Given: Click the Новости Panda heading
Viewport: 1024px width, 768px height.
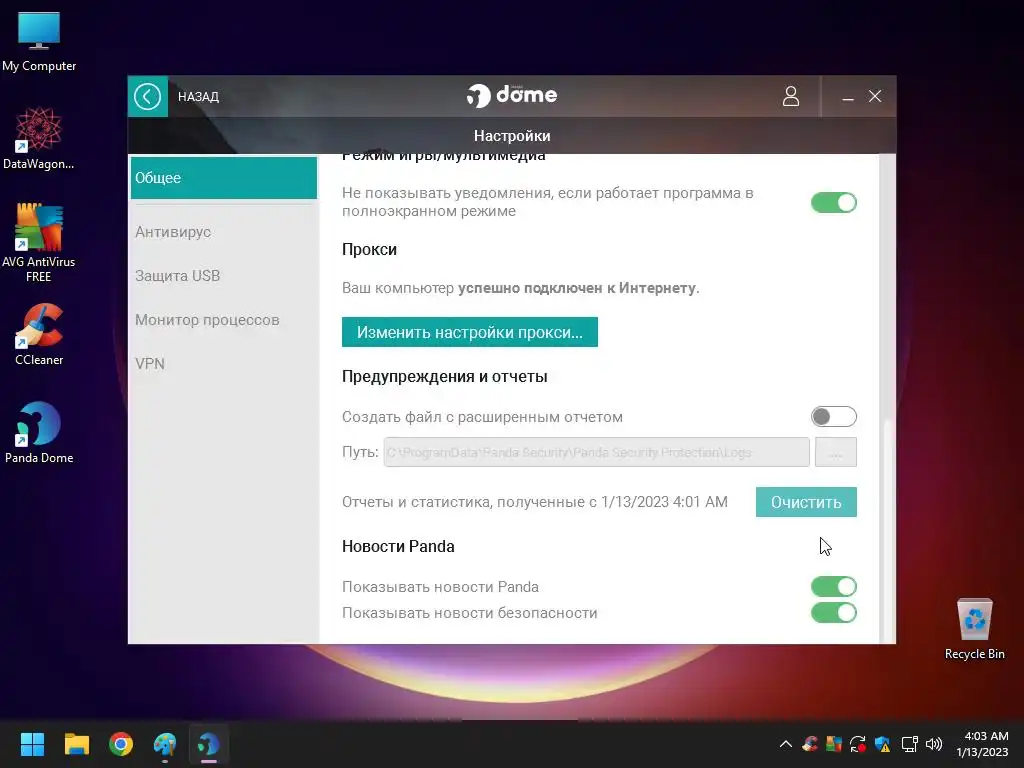Looking at the screenshot, I should pos(398,546).
